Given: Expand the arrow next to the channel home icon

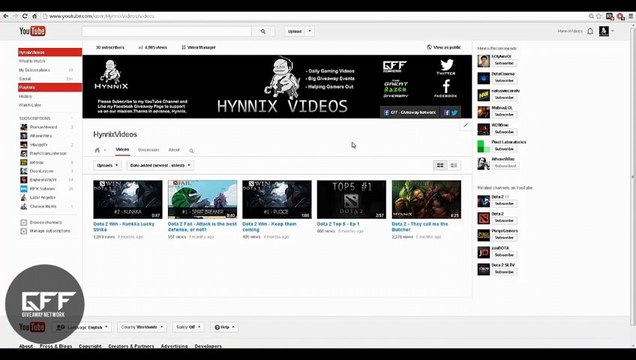Looking at the screenshot, I should (105, 150).
